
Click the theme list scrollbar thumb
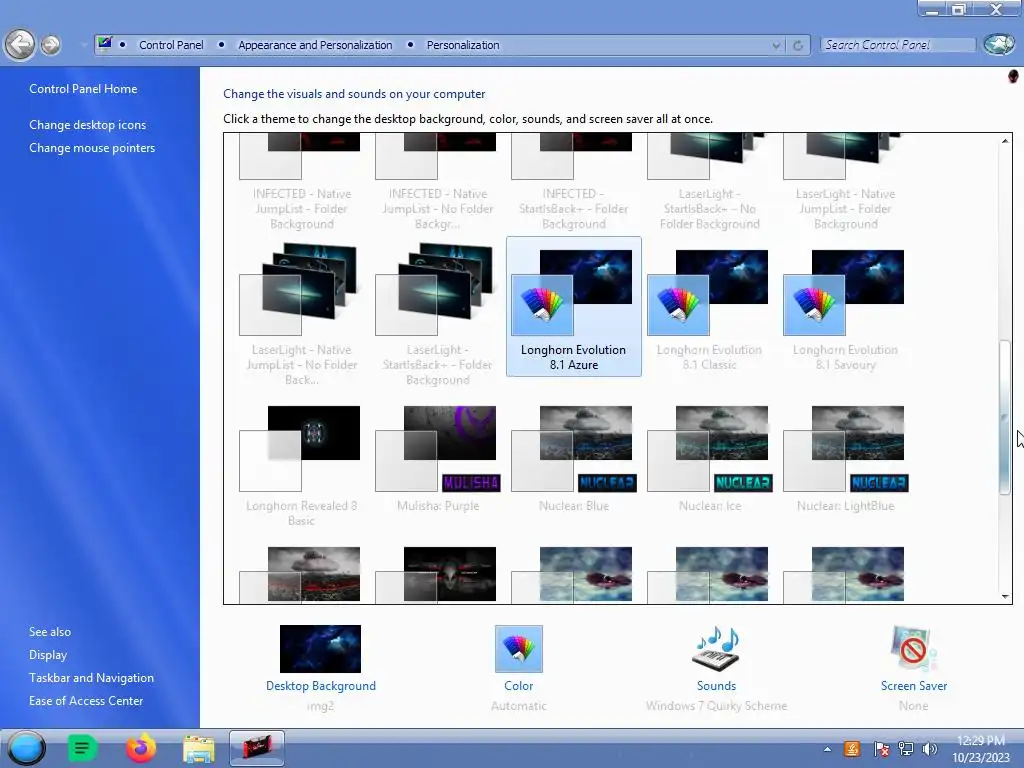click(x=1005, y=418)
